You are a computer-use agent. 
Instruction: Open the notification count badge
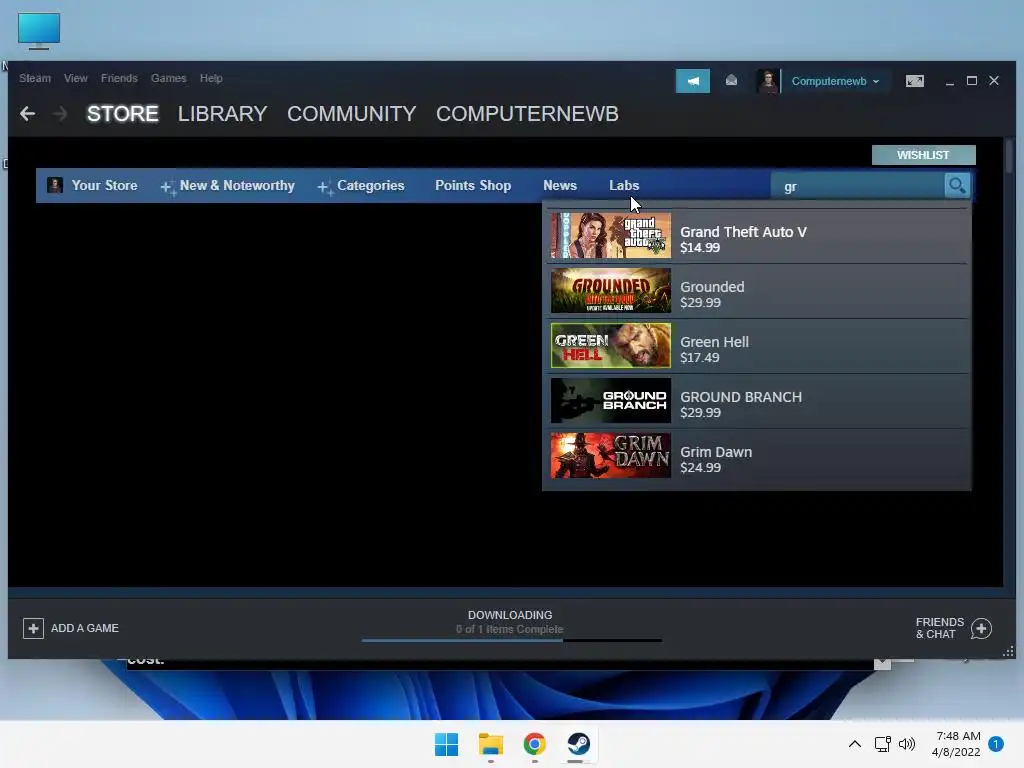(995, 744)
